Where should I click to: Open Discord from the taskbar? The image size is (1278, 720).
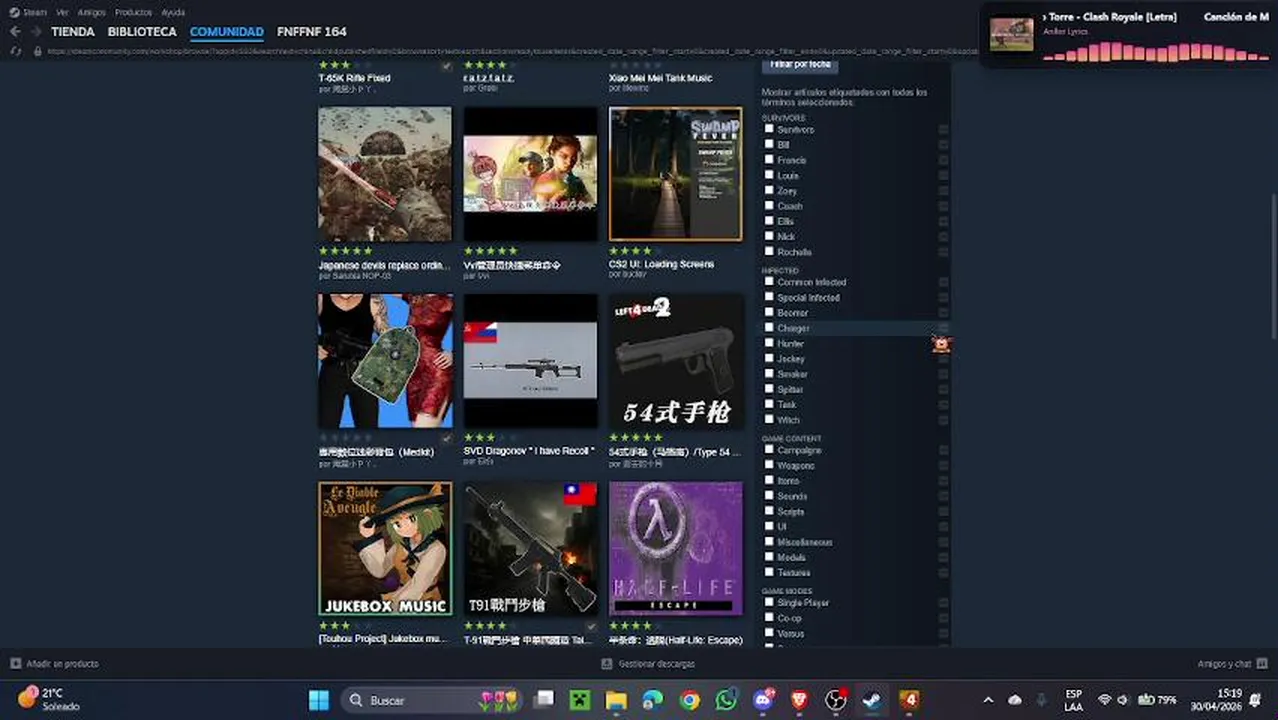[x=764, y=700]
